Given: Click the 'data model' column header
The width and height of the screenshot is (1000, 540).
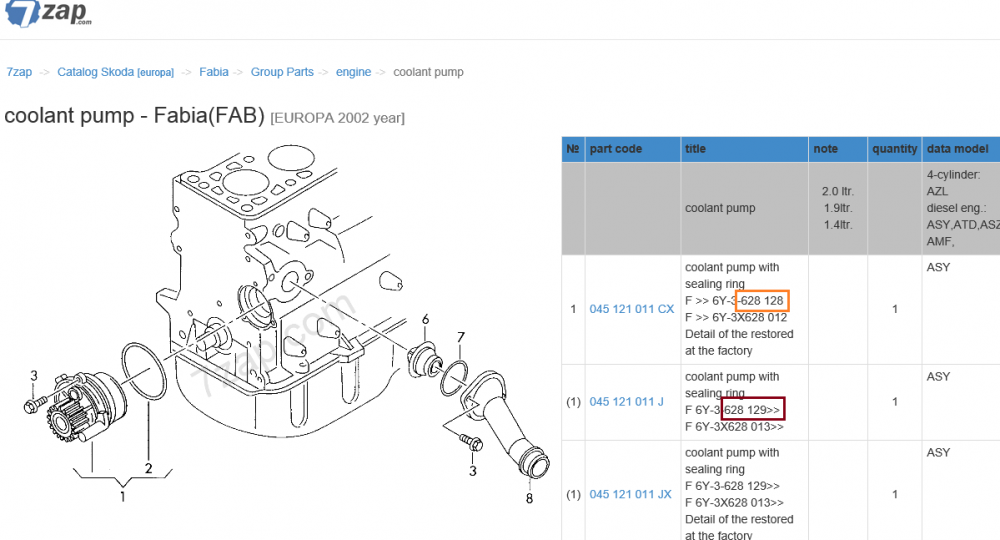Looking at the screenshot, I should coord(960,149).
